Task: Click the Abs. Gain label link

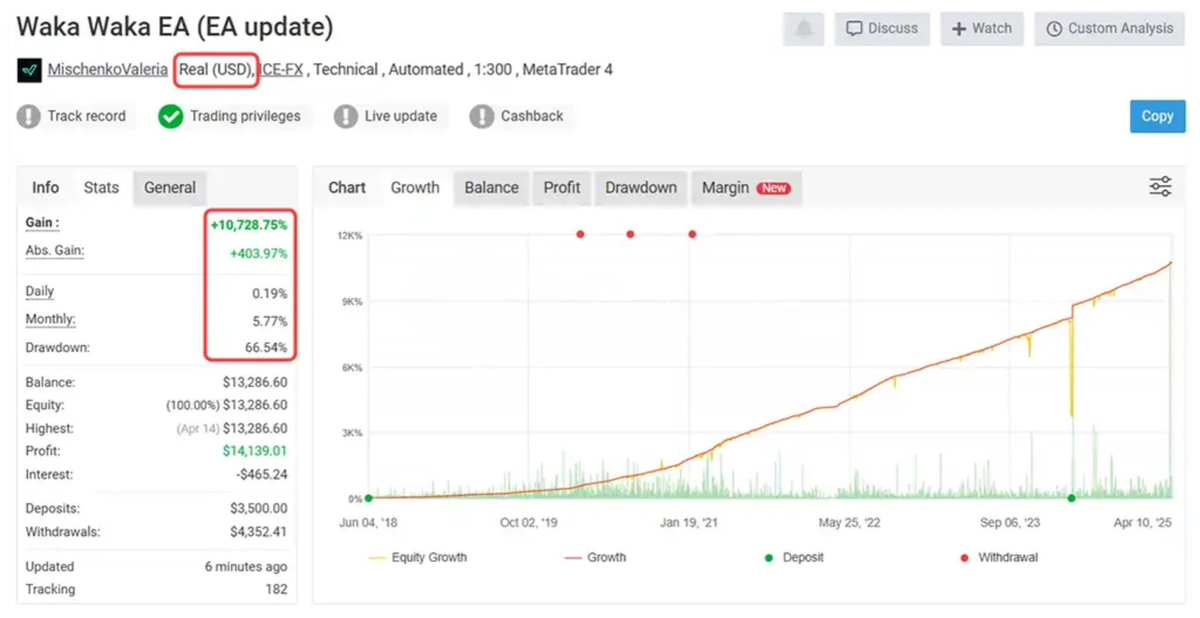Action: pos(55,251)
